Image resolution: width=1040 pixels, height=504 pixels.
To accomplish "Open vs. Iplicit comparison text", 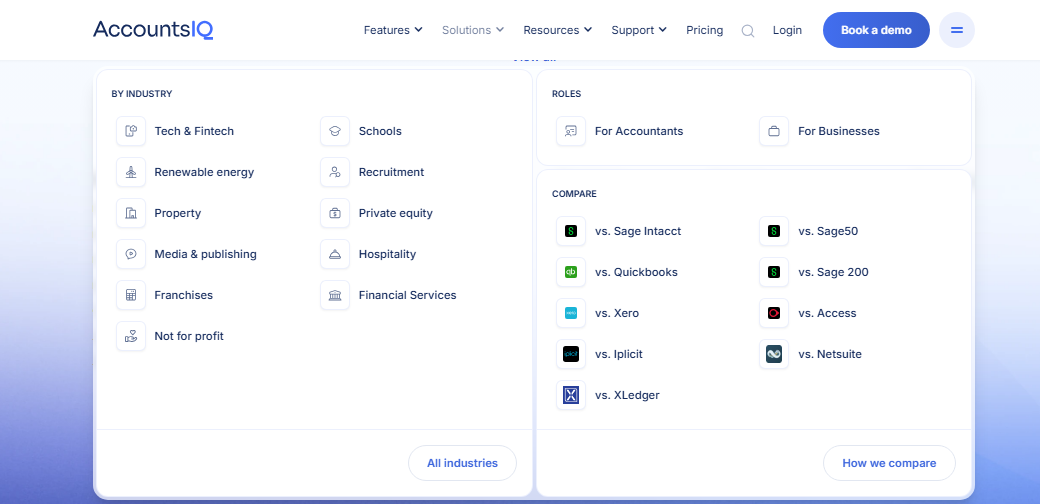I will [x=619, y=354].
